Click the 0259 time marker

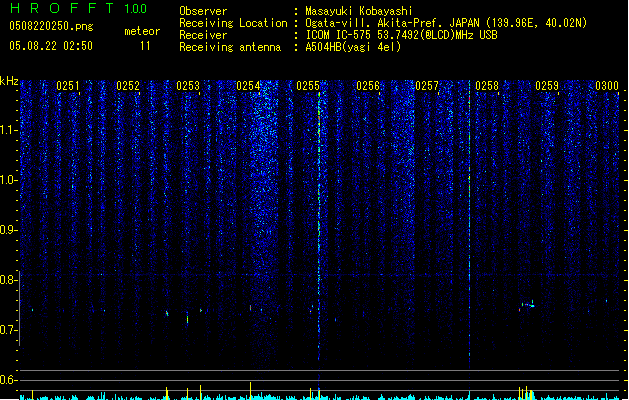click(x=547, y=86)
